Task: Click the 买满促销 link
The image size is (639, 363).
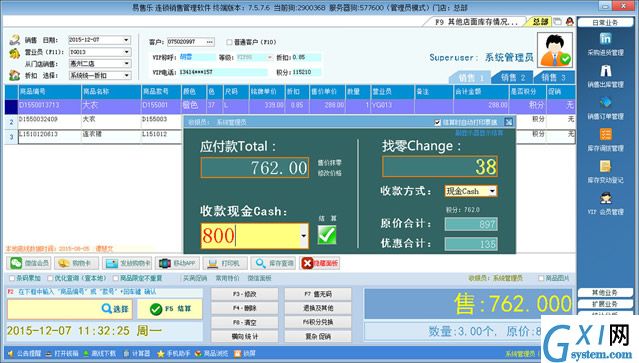Action: 195,278
